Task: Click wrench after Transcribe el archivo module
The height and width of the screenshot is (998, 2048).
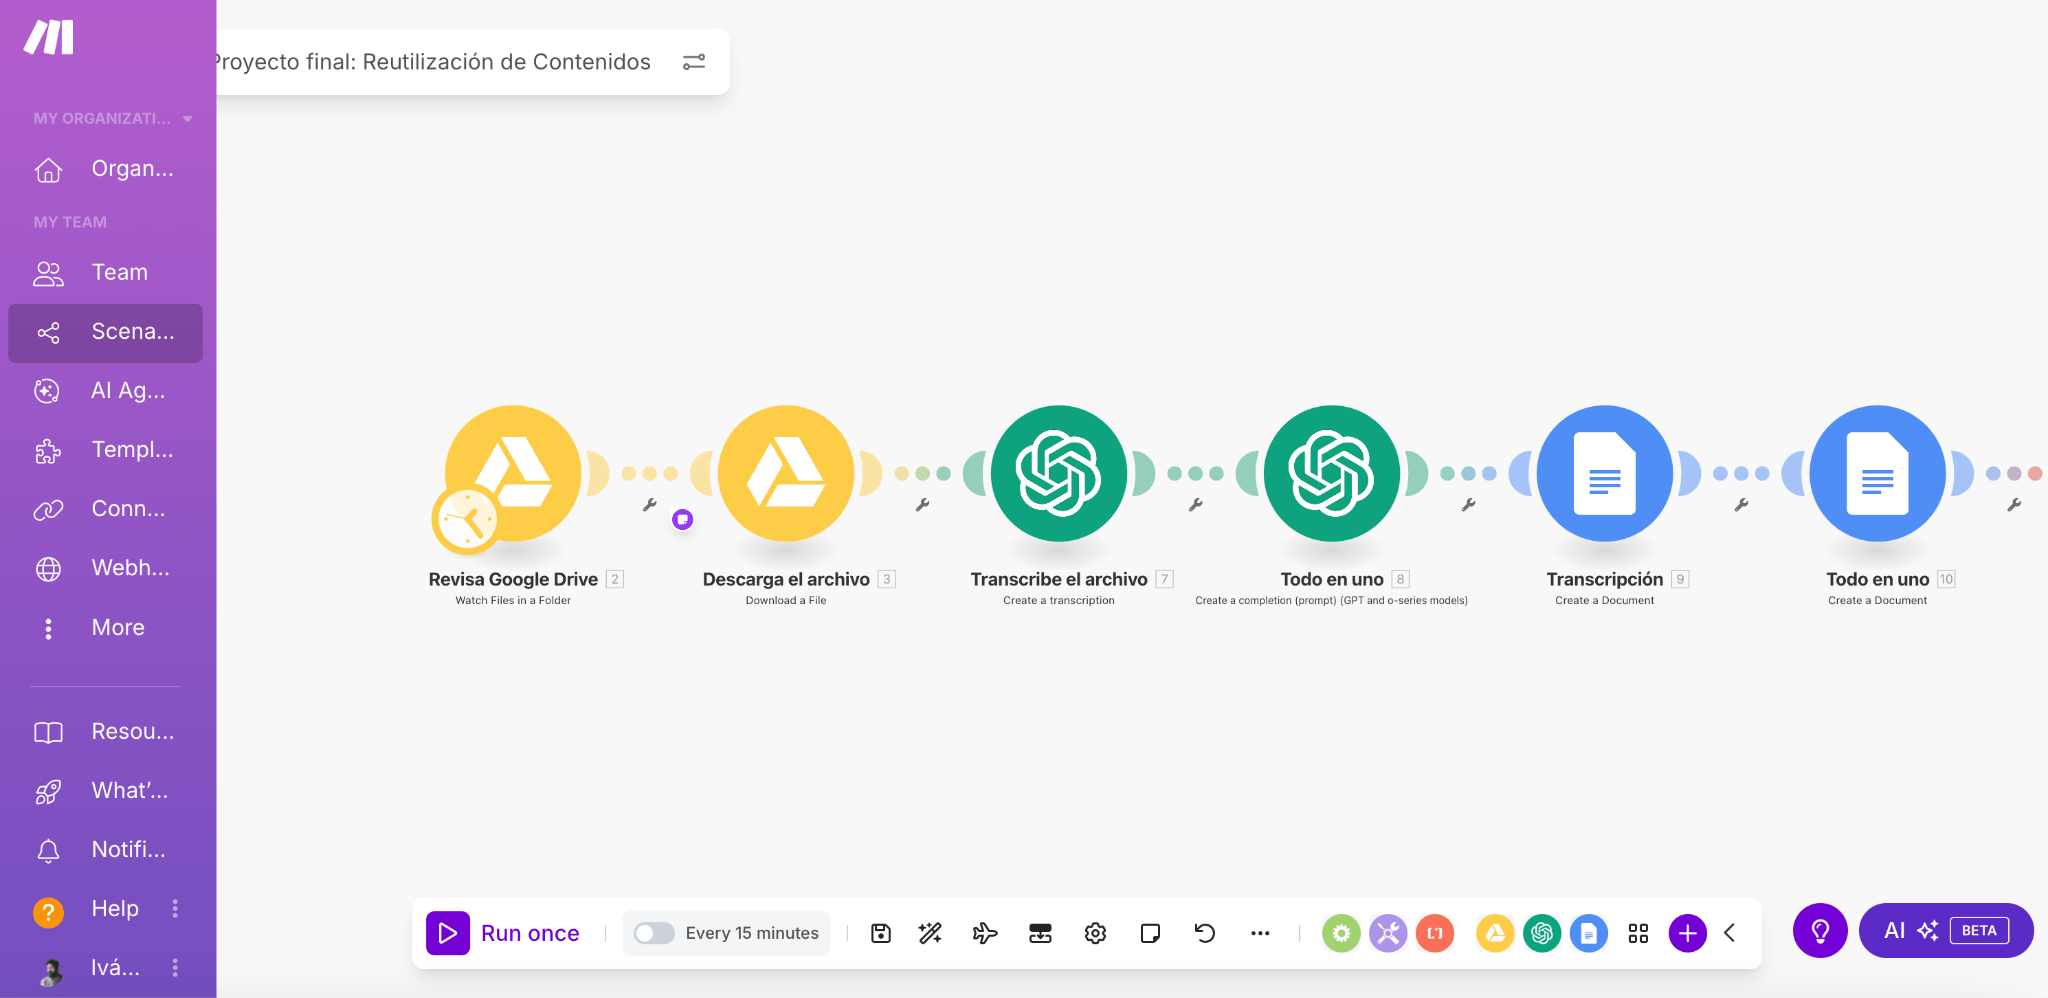Action: click(1196, 505)
